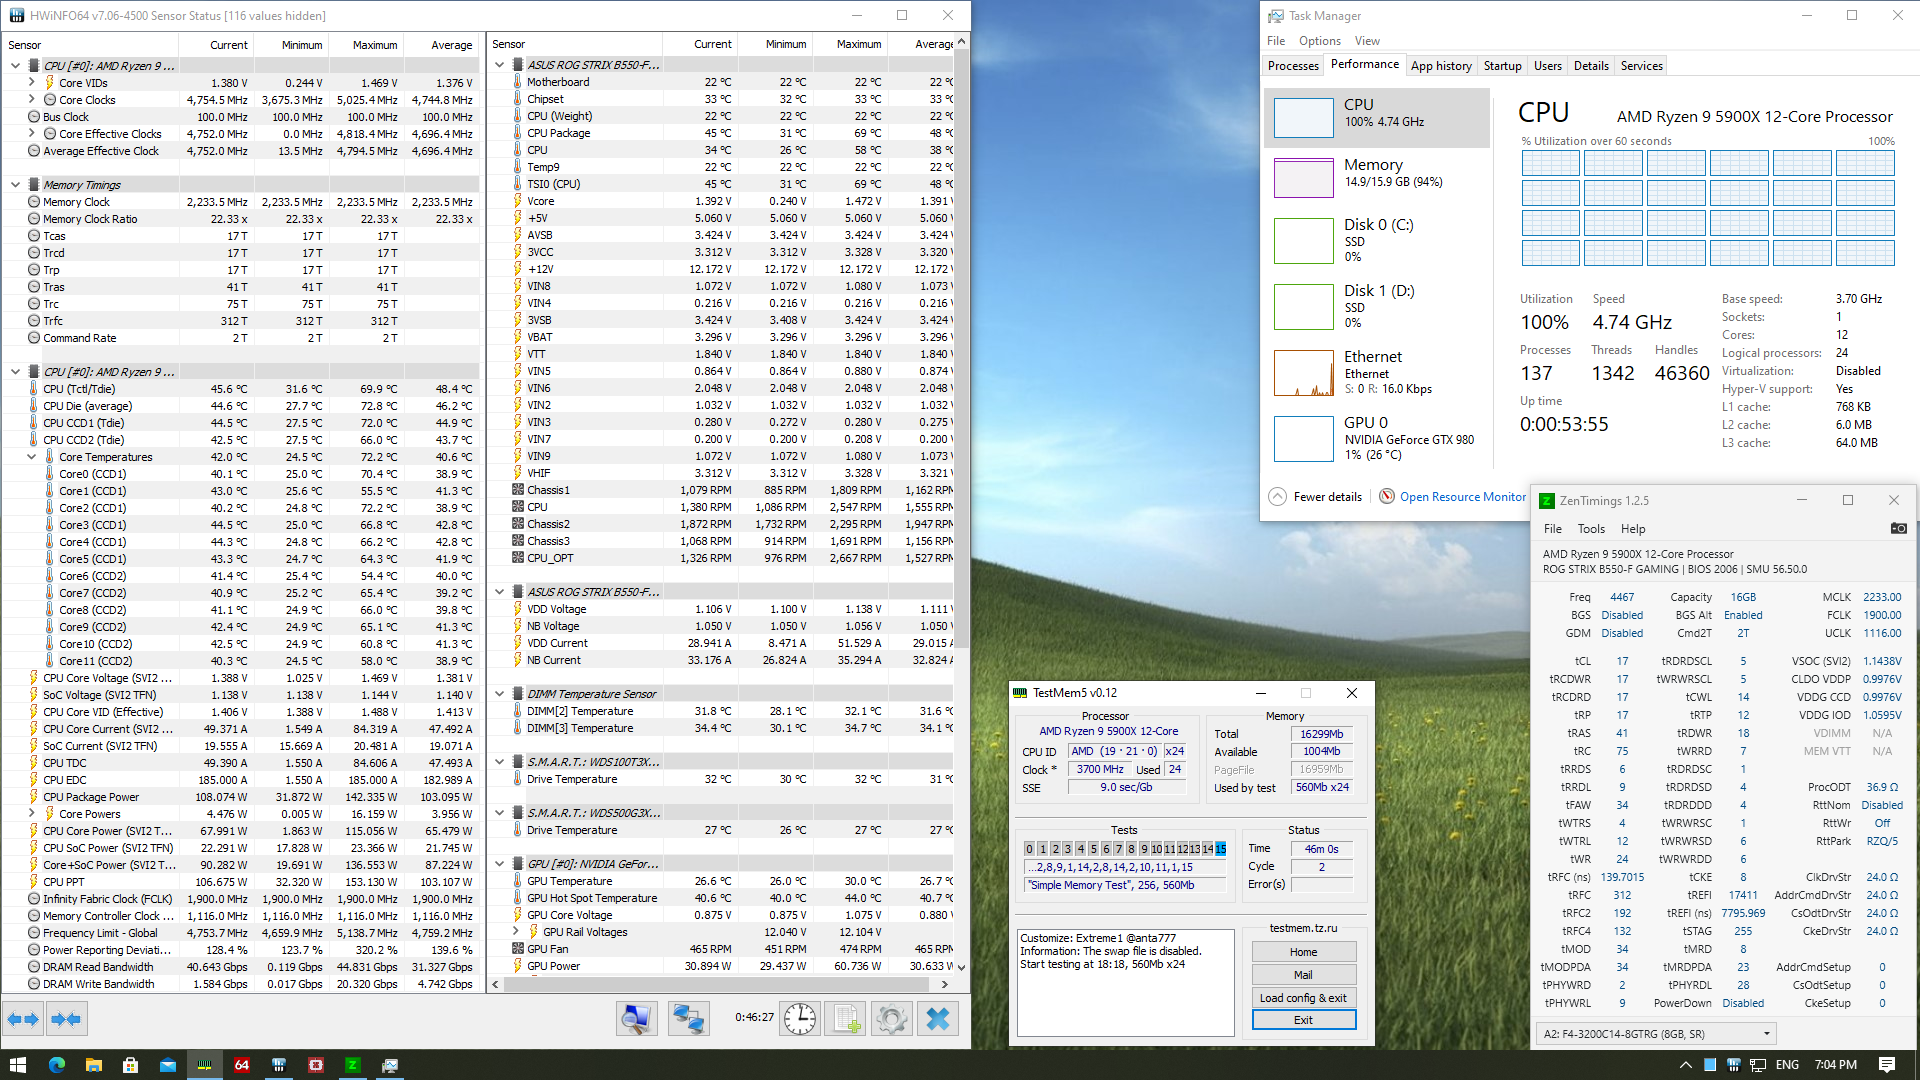This screenshot has width=1920, height=1080.
Task: Click Fewer details chevron icon
Action: tap(1277, 497)
